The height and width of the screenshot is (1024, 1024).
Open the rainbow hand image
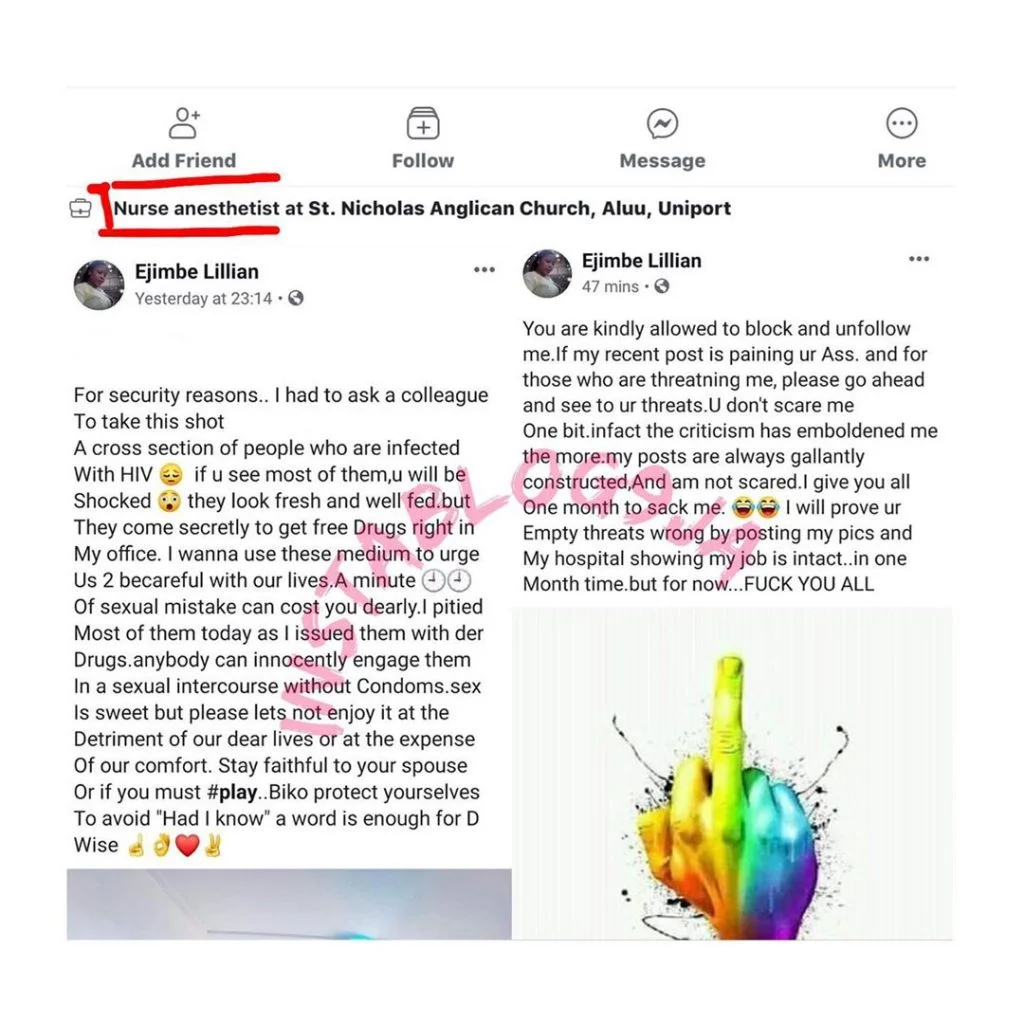(731, 773)
